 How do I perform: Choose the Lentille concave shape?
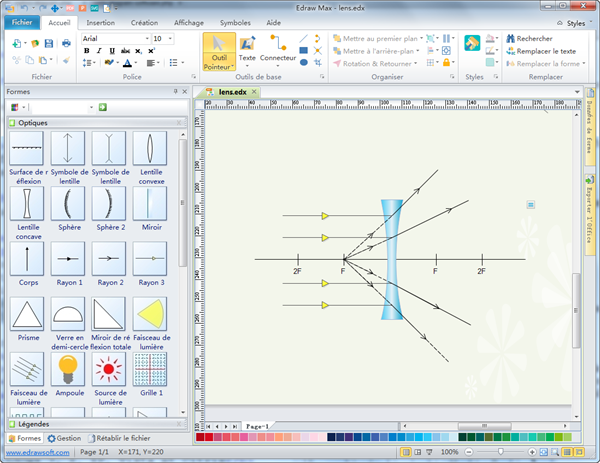(x=26, y=204)
